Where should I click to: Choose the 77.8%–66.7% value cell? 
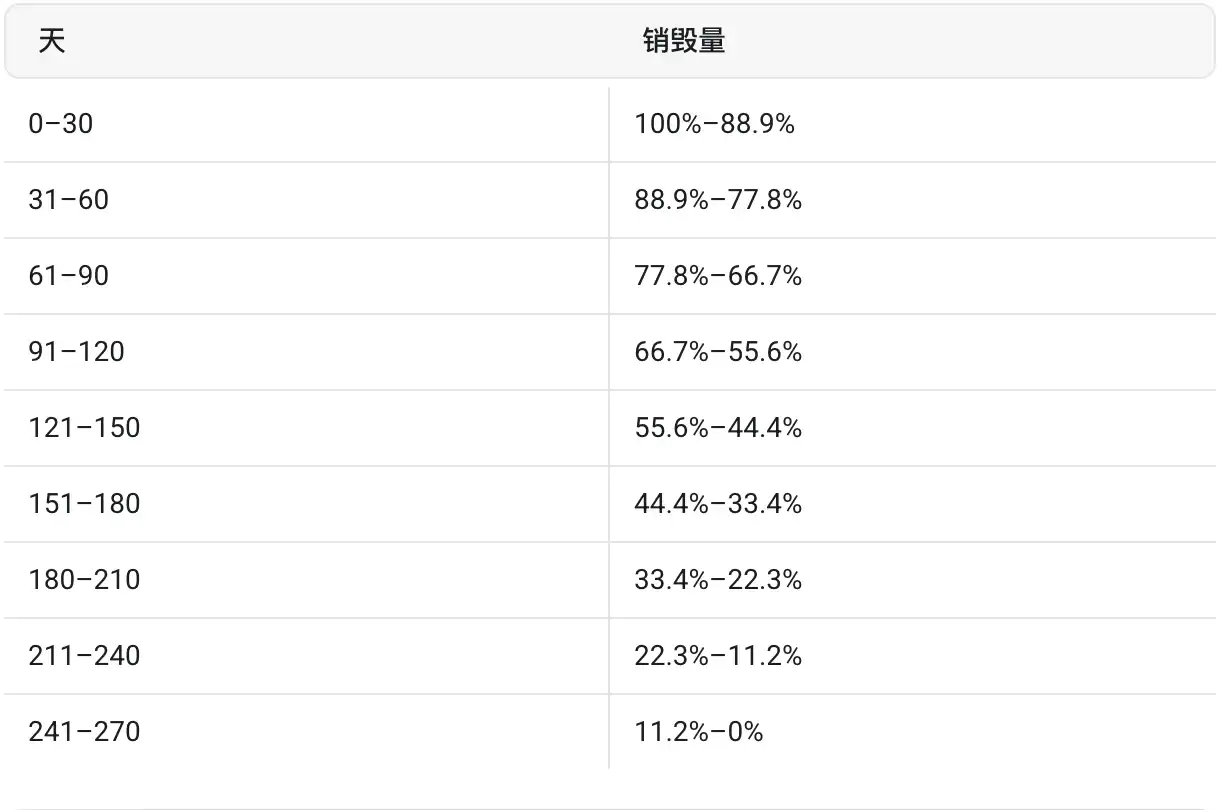pyautogui.click(x=718, y=276)
